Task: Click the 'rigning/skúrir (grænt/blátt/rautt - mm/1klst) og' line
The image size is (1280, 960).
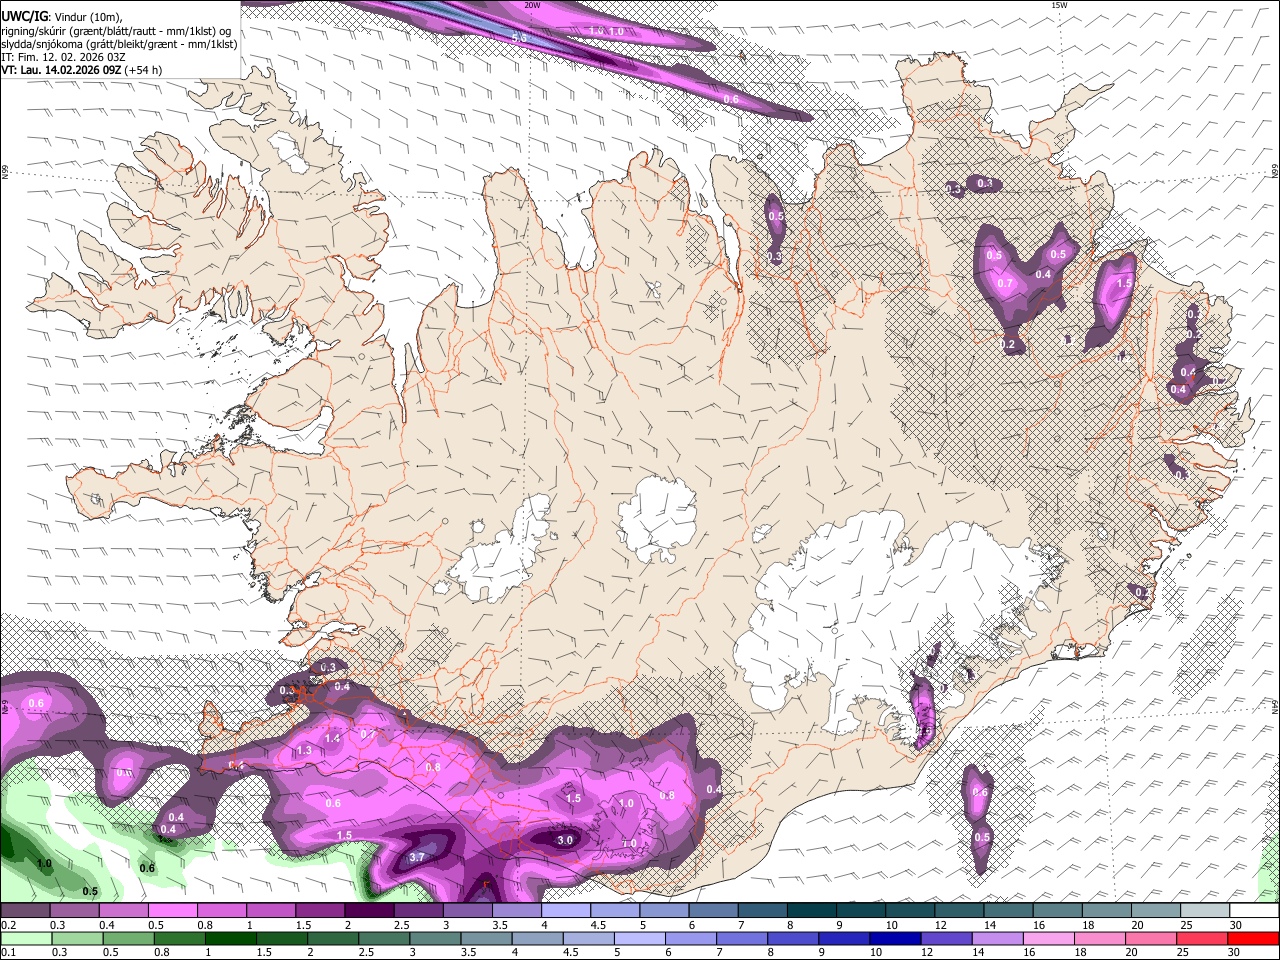Action: (116, 31)
